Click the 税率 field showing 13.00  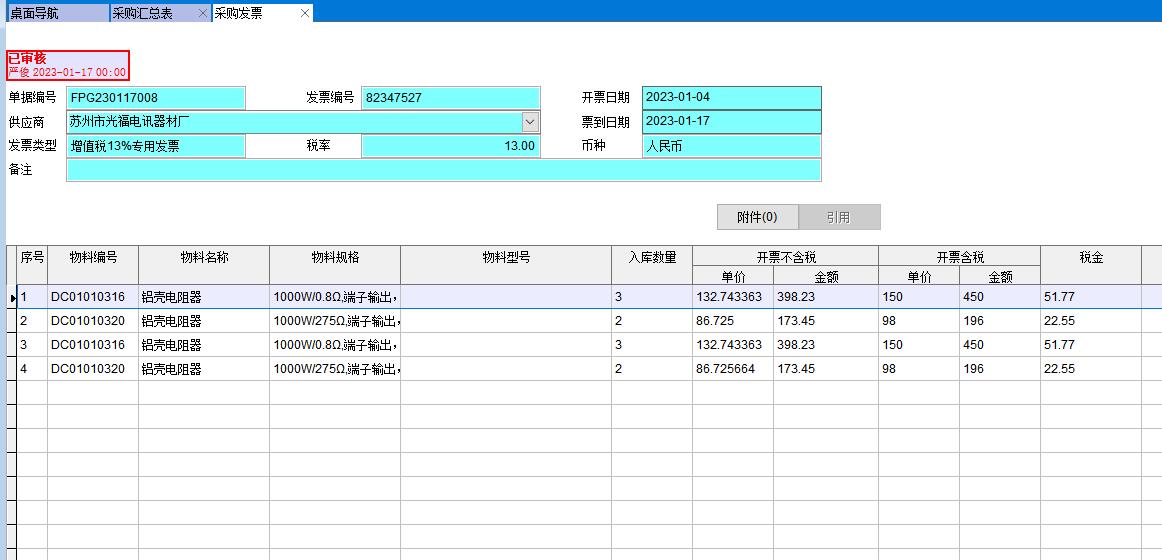450,146
